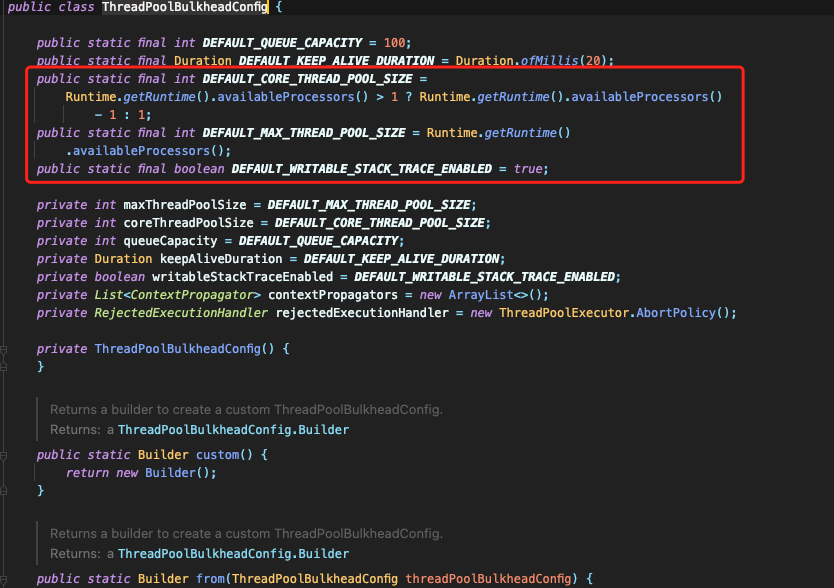
Task: Click the .availableProcessors() call on continuation line
Action: click(148, 151)
